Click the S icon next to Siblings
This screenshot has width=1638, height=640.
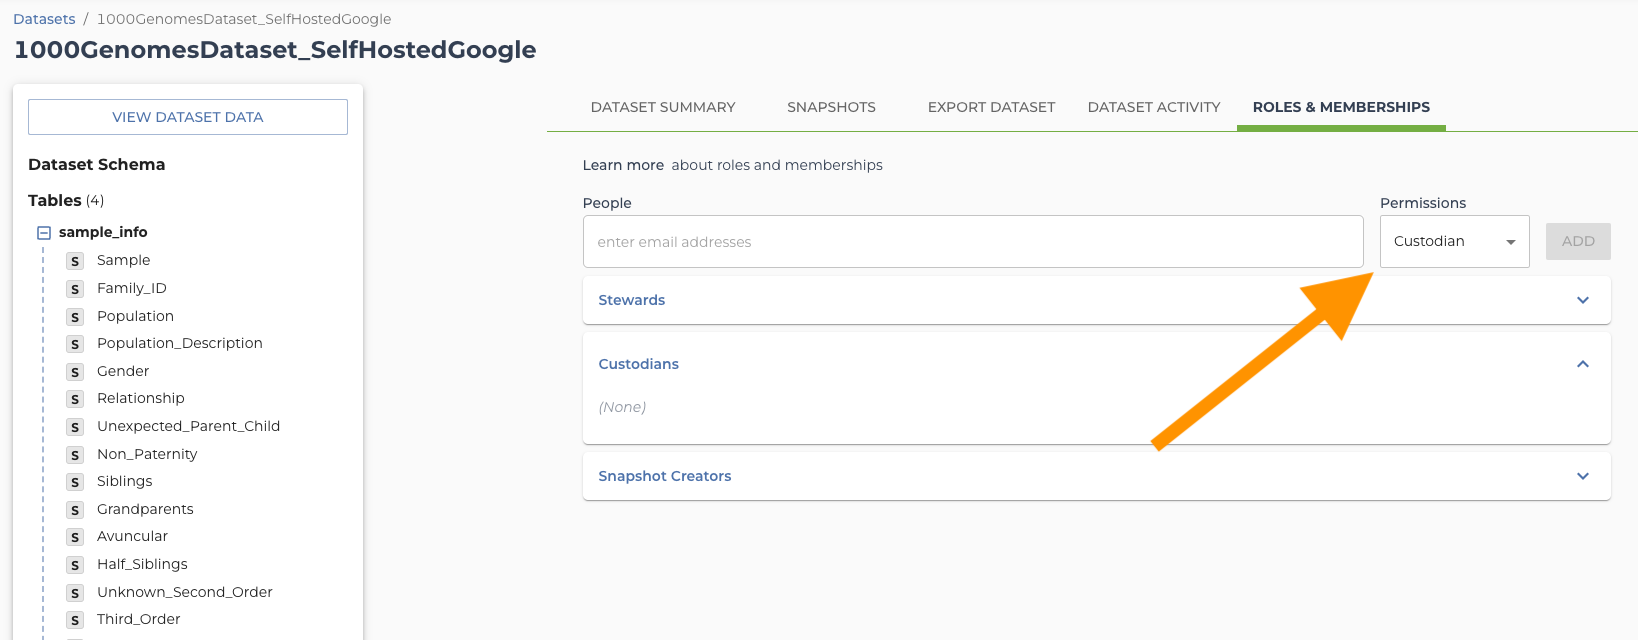[x=75, y=482]
